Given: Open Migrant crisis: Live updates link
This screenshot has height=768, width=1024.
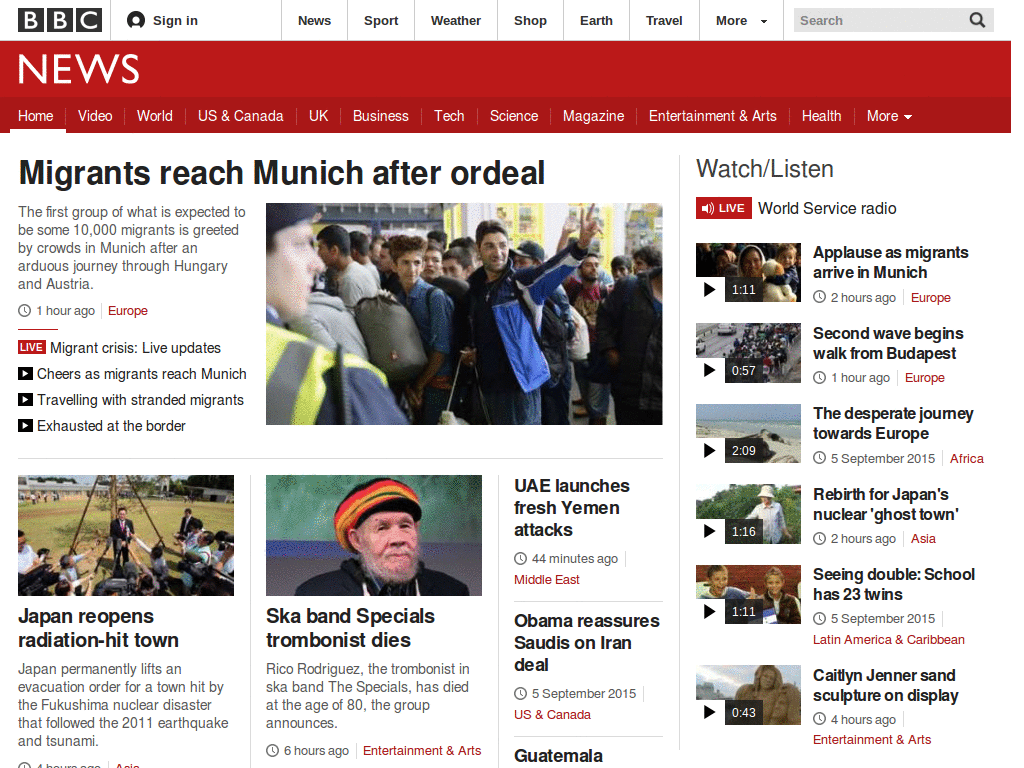Looking at the screenshot, I should pos(135,348).
